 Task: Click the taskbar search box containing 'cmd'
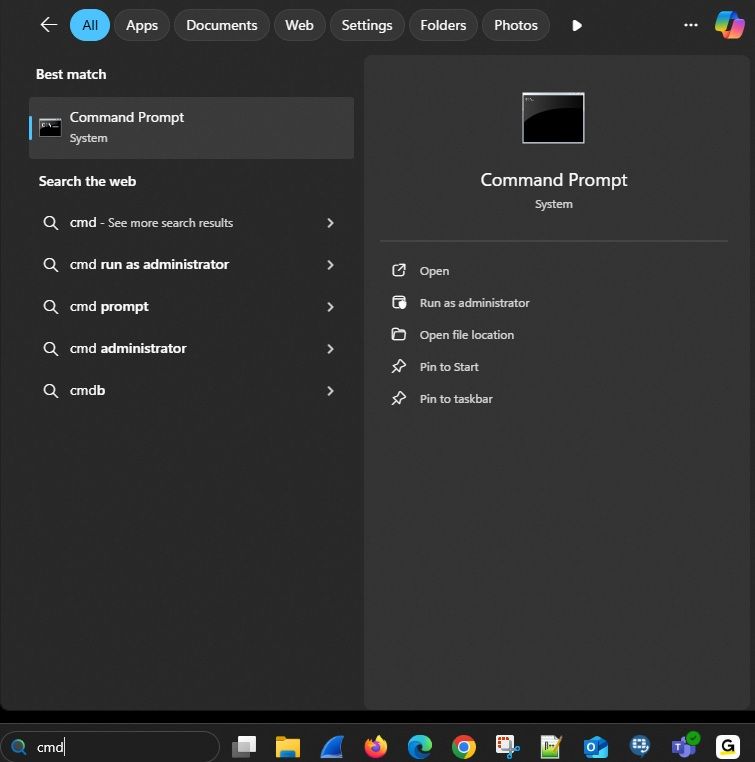111,746
